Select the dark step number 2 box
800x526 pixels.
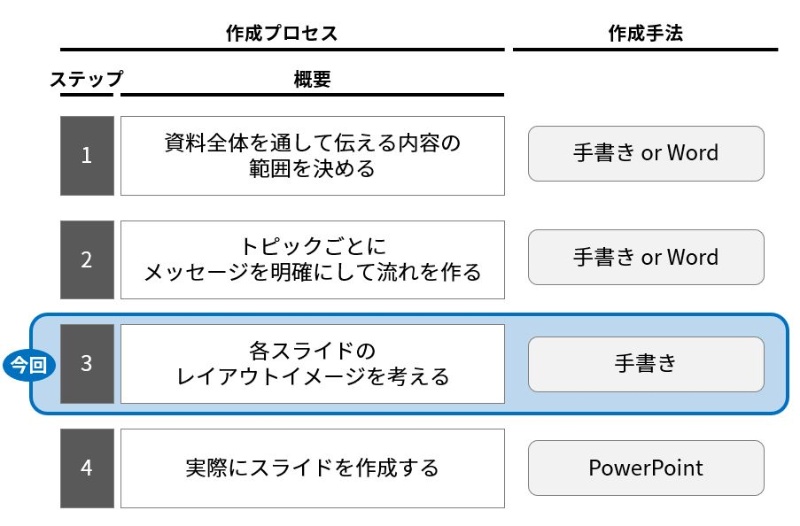[86, 259]
